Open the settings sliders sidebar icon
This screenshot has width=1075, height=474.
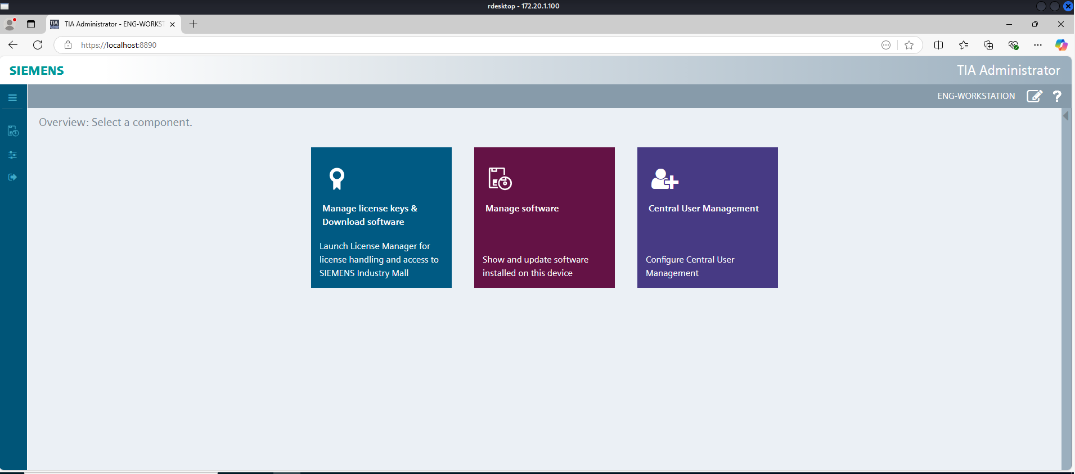(x=12, y=155)
